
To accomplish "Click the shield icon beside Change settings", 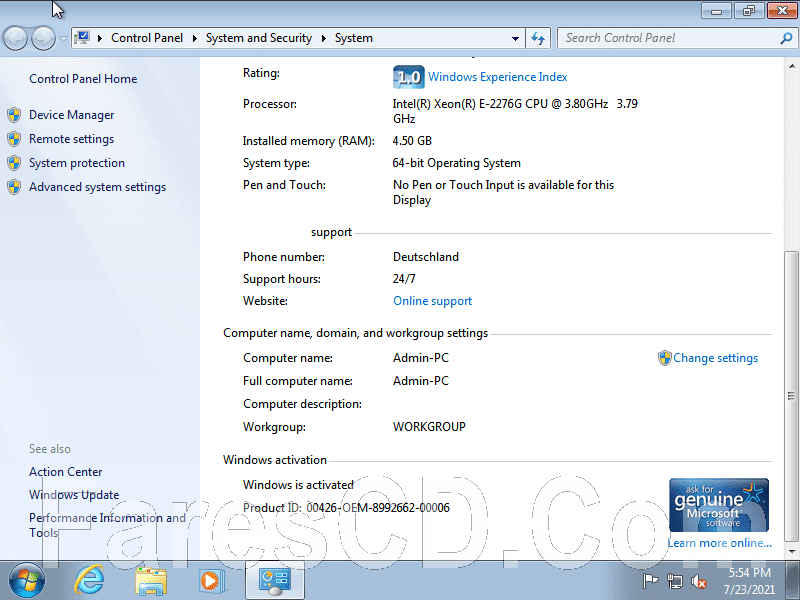I will tap(664, 358).
